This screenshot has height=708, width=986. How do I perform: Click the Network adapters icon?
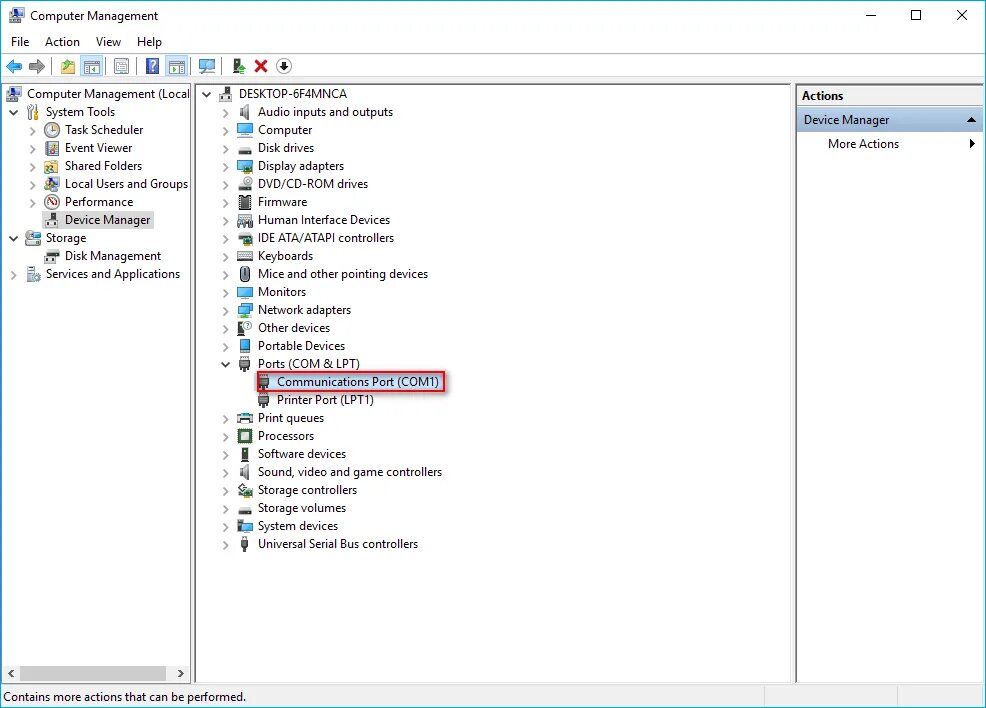coord(245,310)
